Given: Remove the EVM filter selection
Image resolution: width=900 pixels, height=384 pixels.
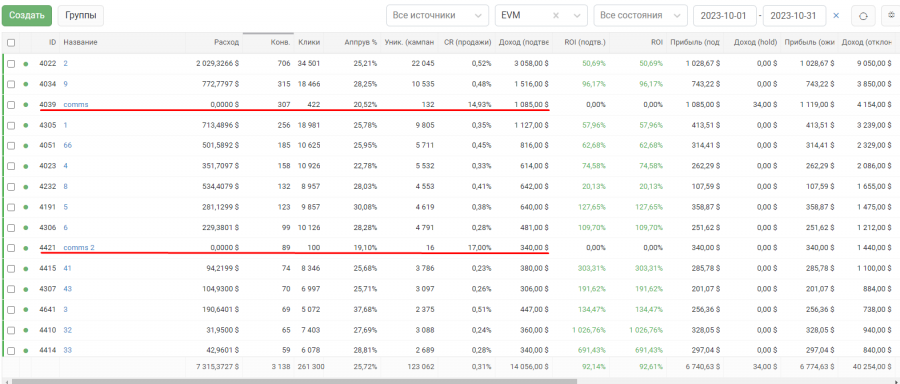Looking at the screenshot, I should pos(555,16).
